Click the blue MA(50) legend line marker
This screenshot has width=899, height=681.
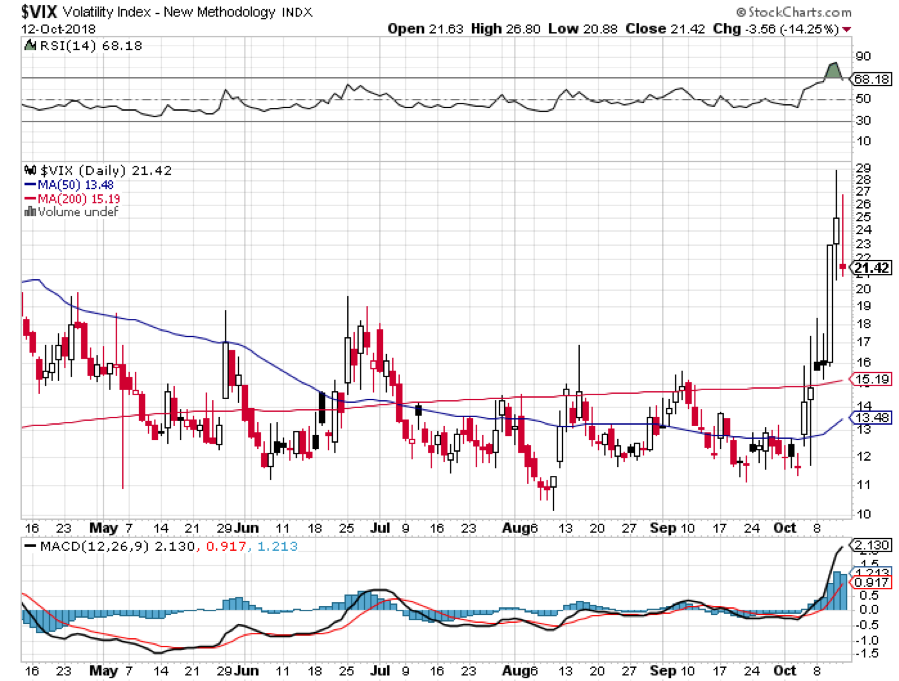pyautogui.click(x=27, y=184)
